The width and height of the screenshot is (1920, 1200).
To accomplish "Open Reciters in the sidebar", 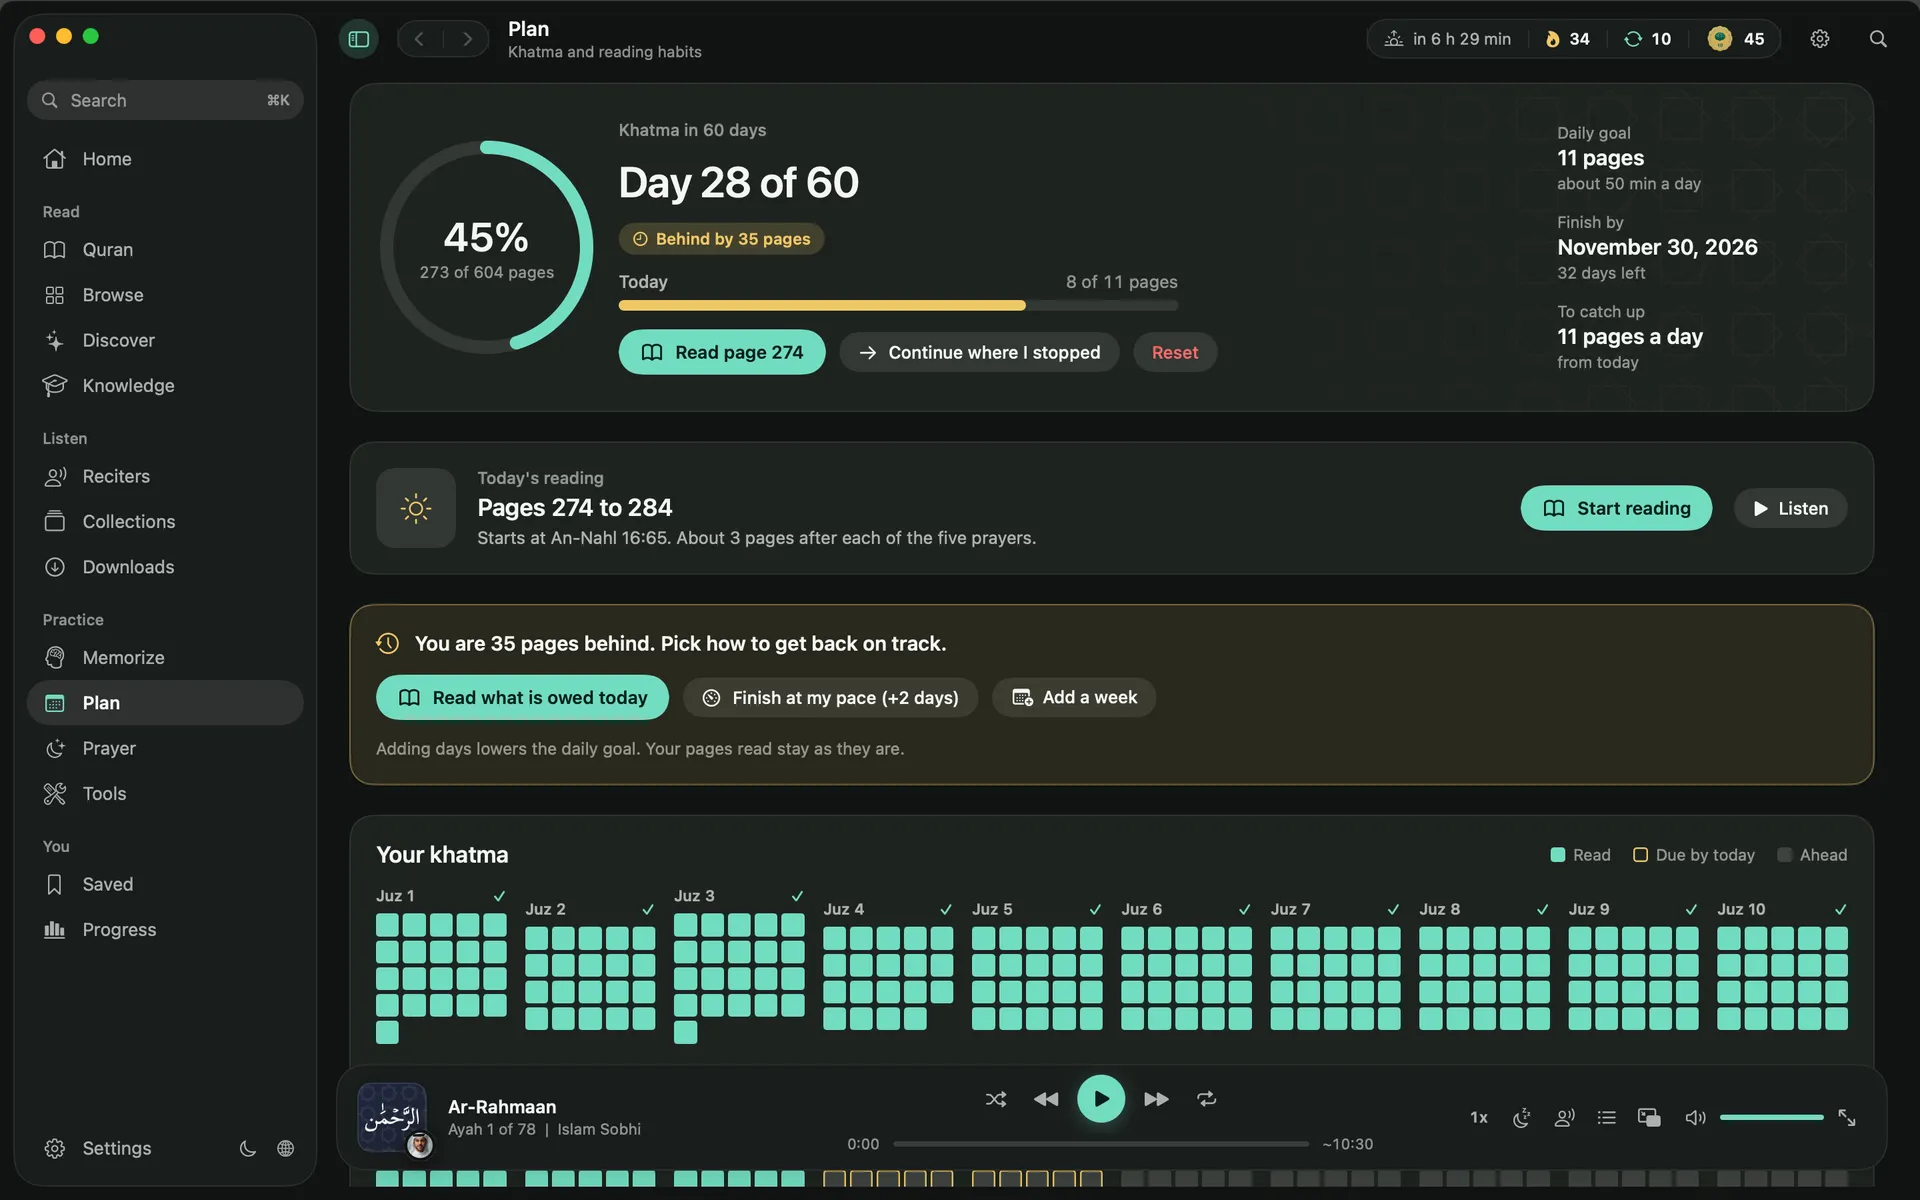I will 165,477.
